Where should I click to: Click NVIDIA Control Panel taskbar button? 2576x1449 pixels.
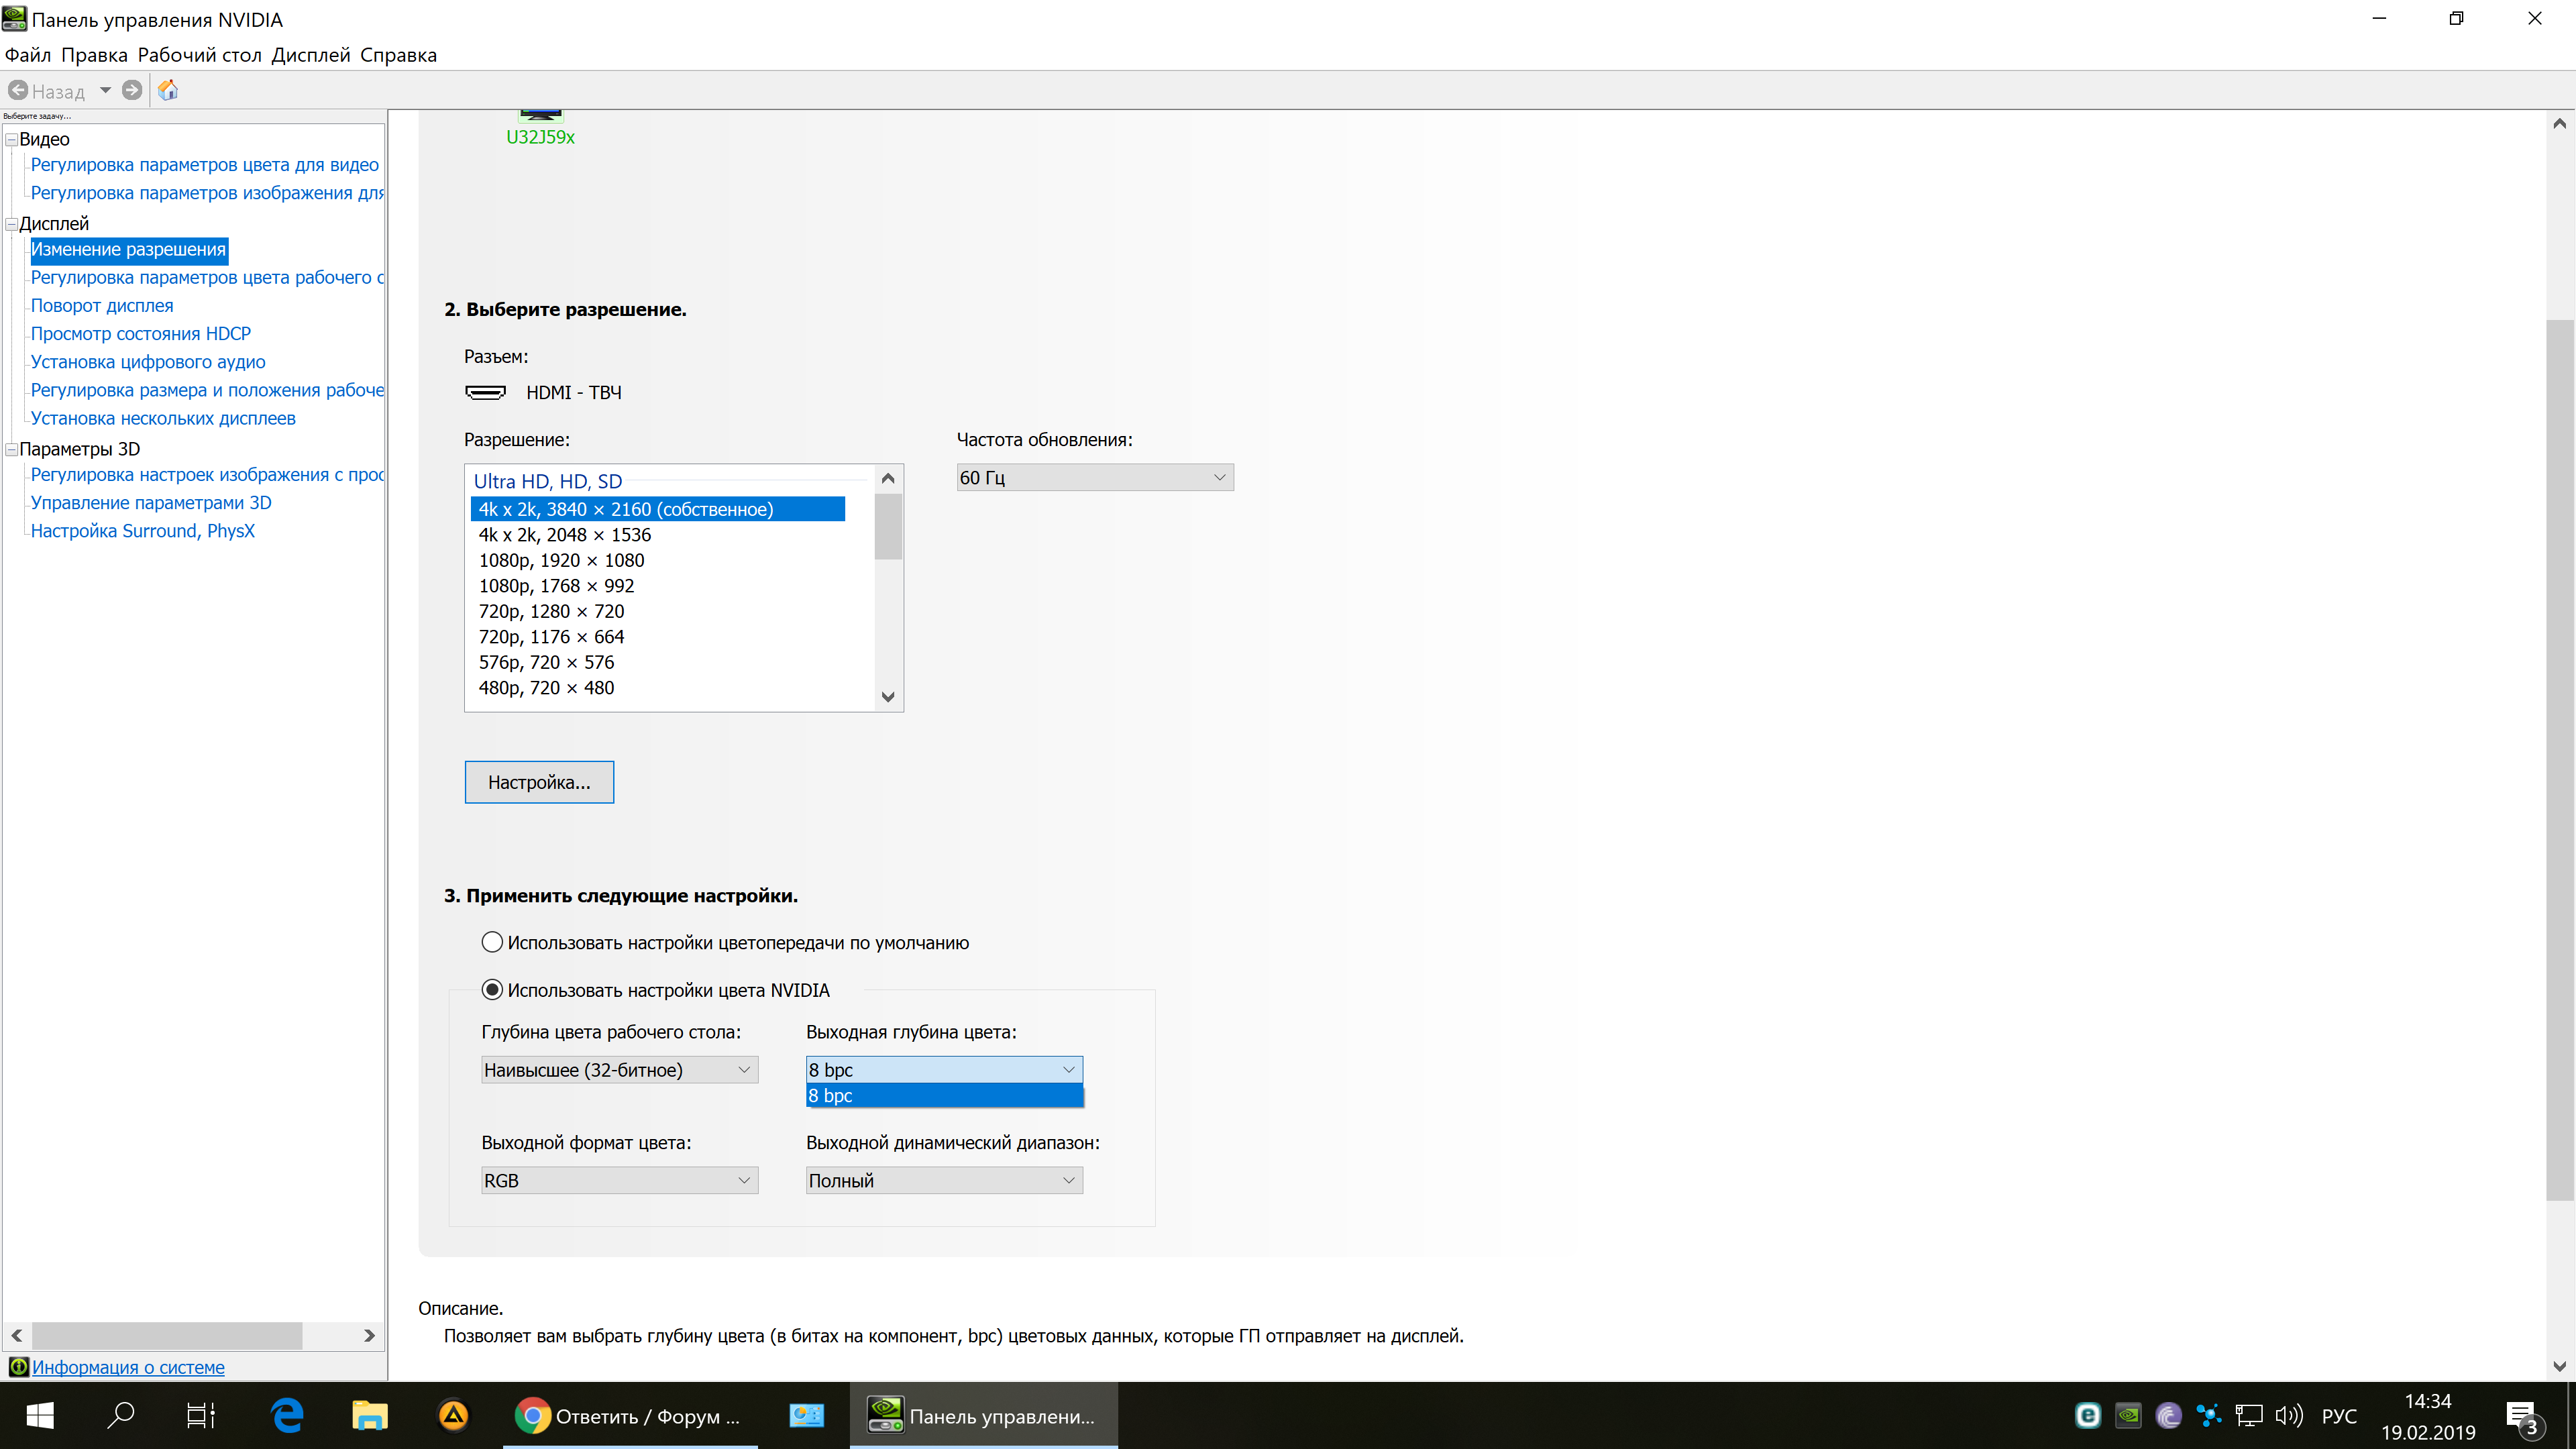coord(983,1416)
